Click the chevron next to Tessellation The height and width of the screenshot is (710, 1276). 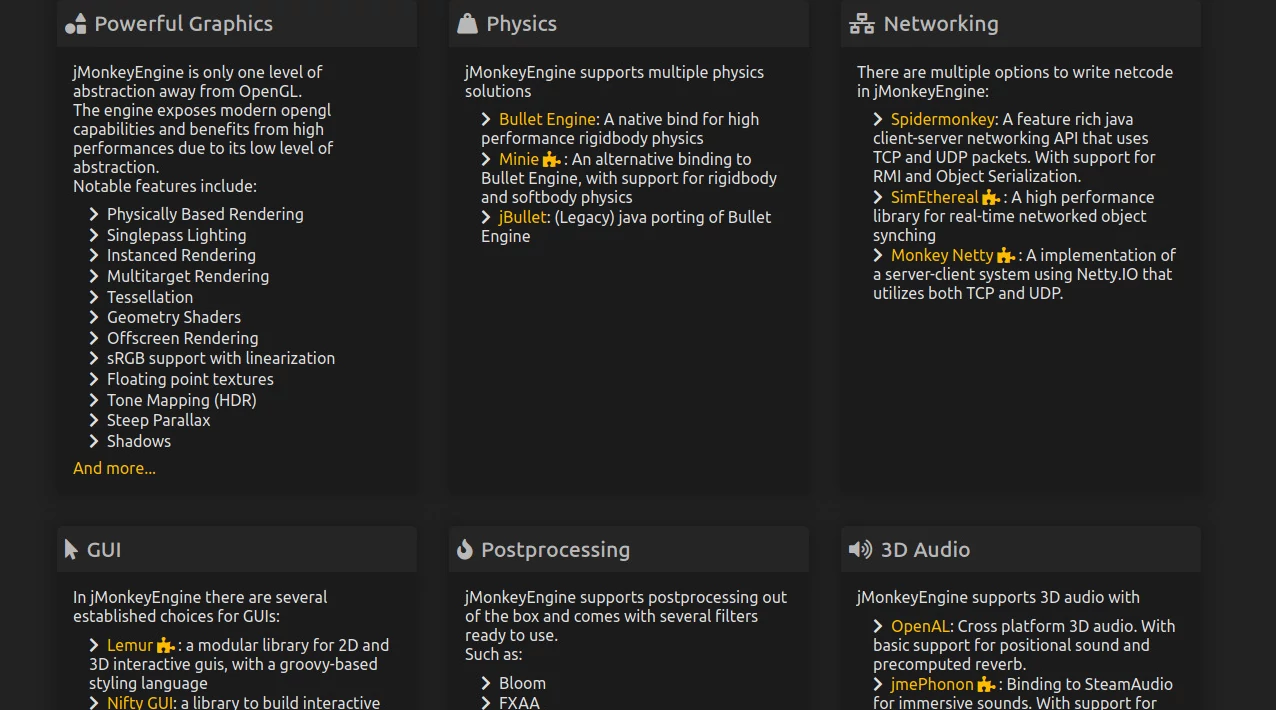pyautogui.click(x=94, y=297)
